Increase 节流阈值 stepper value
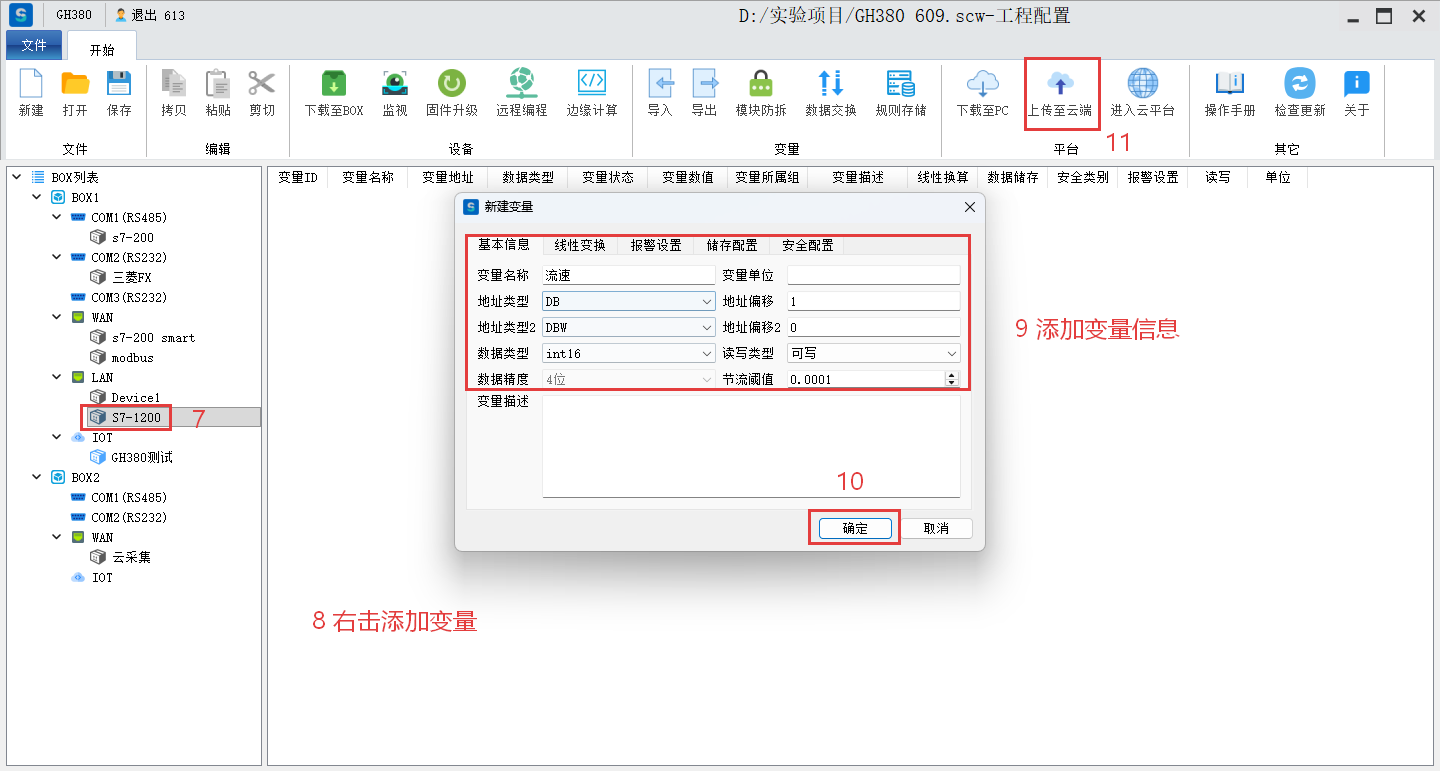1440x771 pixels. (951, 375)
